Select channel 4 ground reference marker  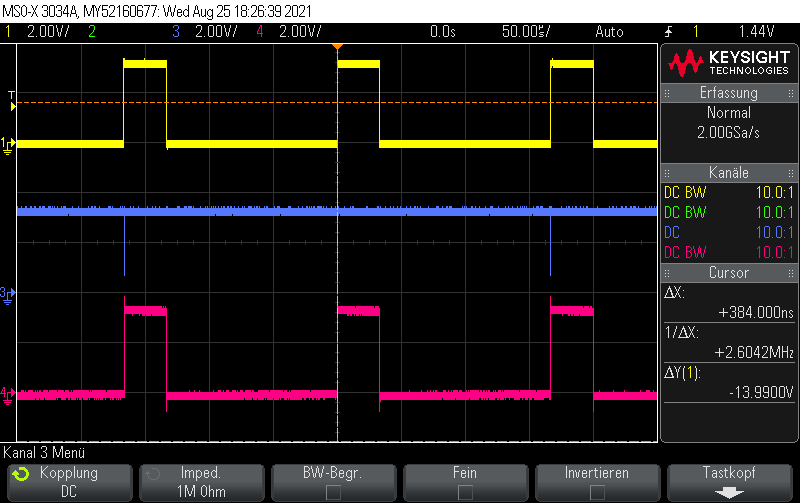pyautogui.click(x=8, y=396)
